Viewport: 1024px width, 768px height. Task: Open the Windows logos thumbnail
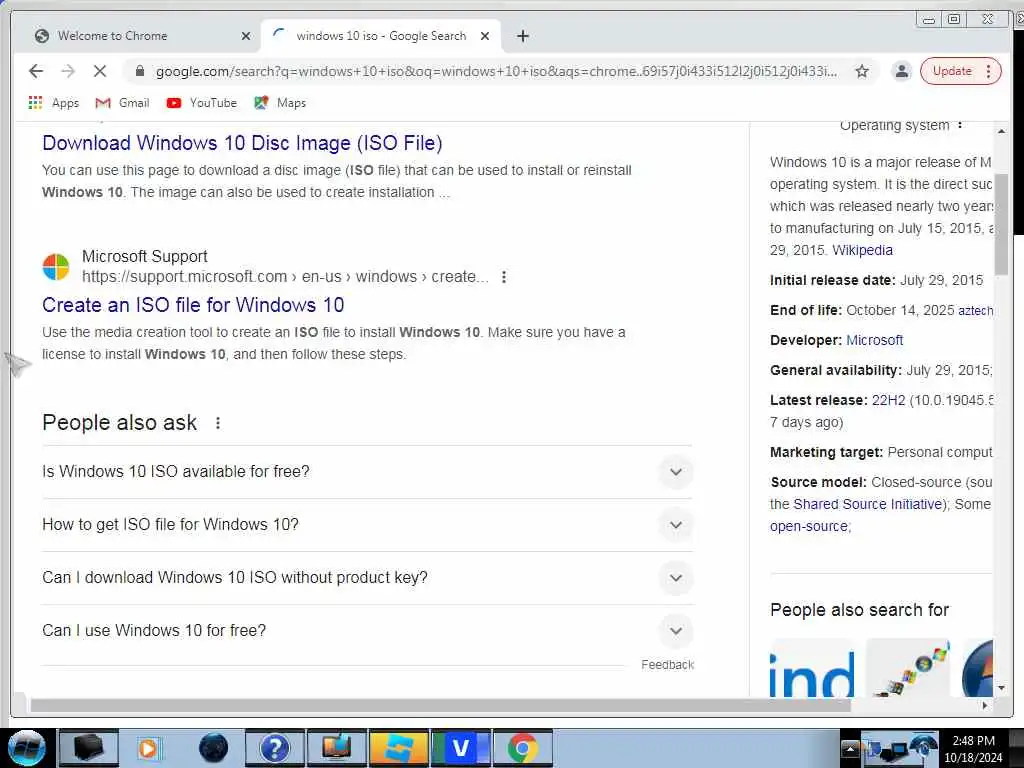pyautogui.click(x=908, y=667)
